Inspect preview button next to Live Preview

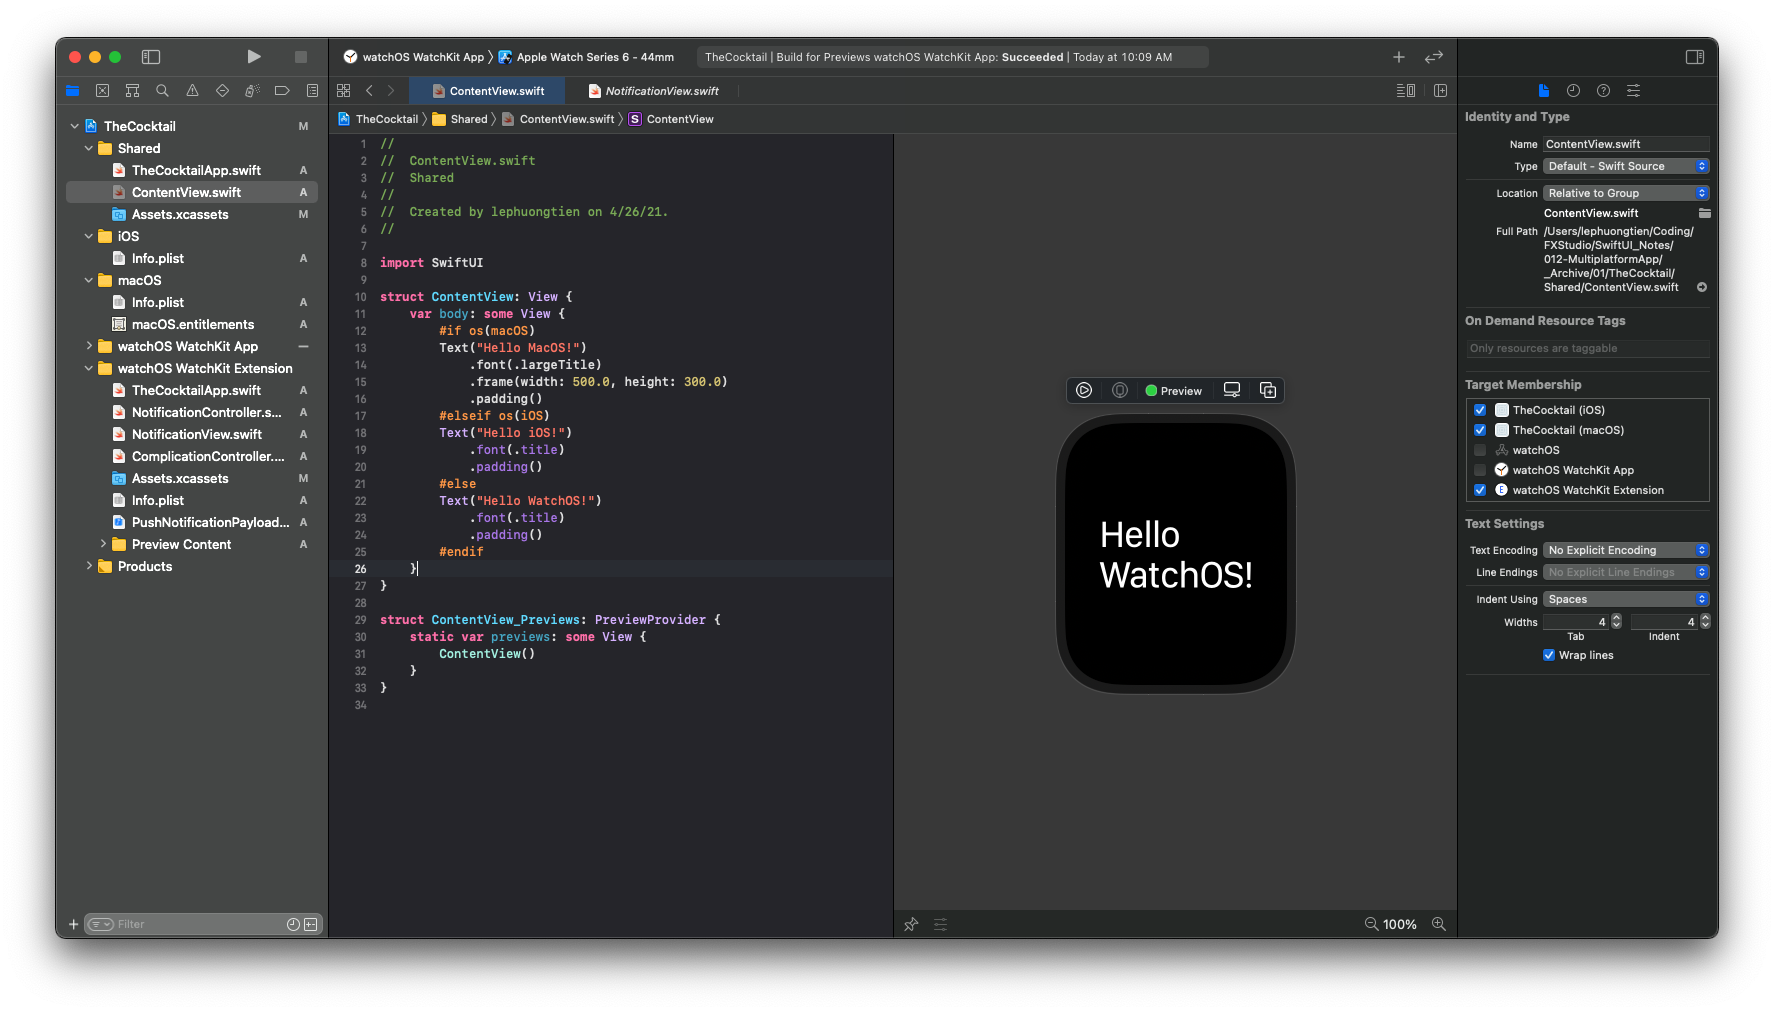coord(1120,391)
